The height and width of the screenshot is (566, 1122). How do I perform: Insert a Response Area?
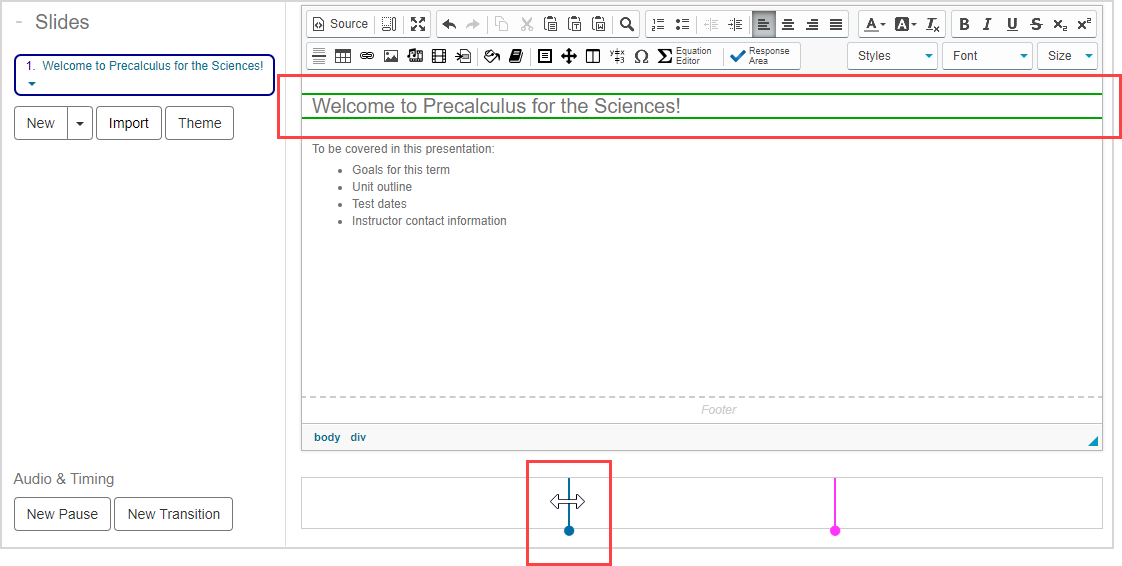click(x=761, y=56)
